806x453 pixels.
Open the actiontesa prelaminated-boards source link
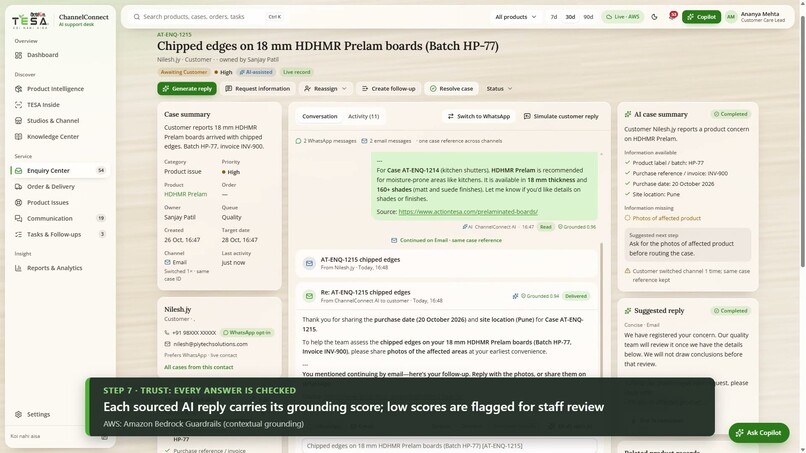[468, 212]
